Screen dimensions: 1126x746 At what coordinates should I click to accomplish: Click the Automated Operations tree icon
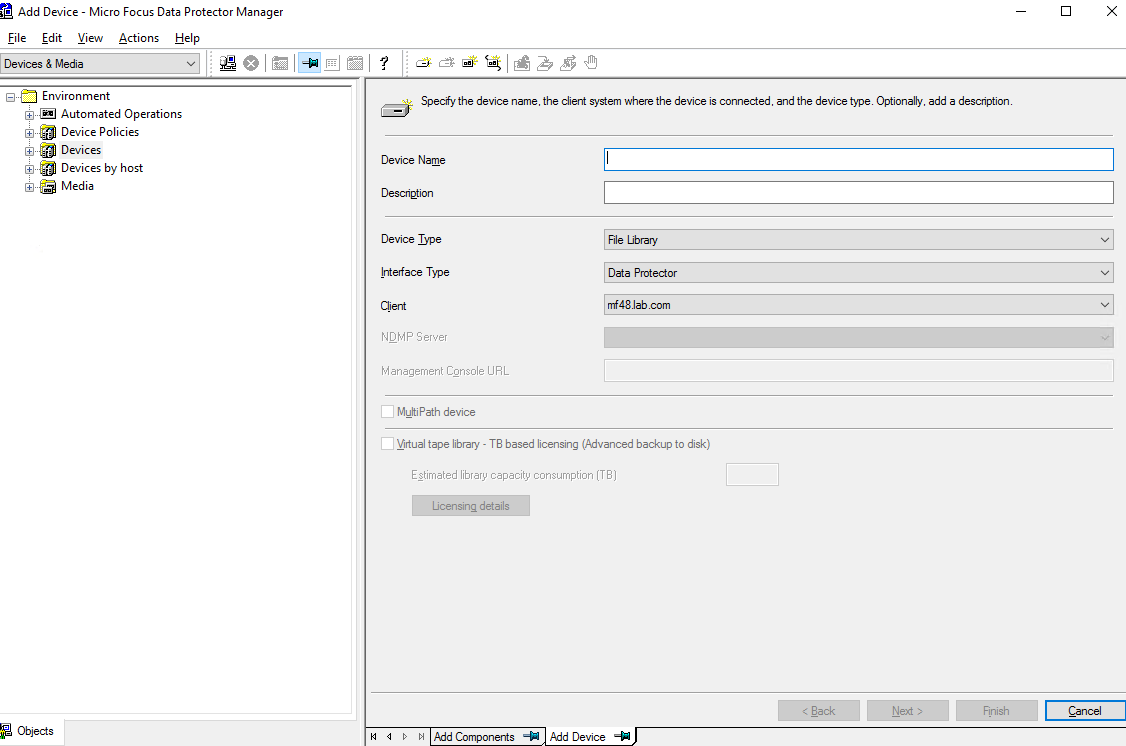48,114
